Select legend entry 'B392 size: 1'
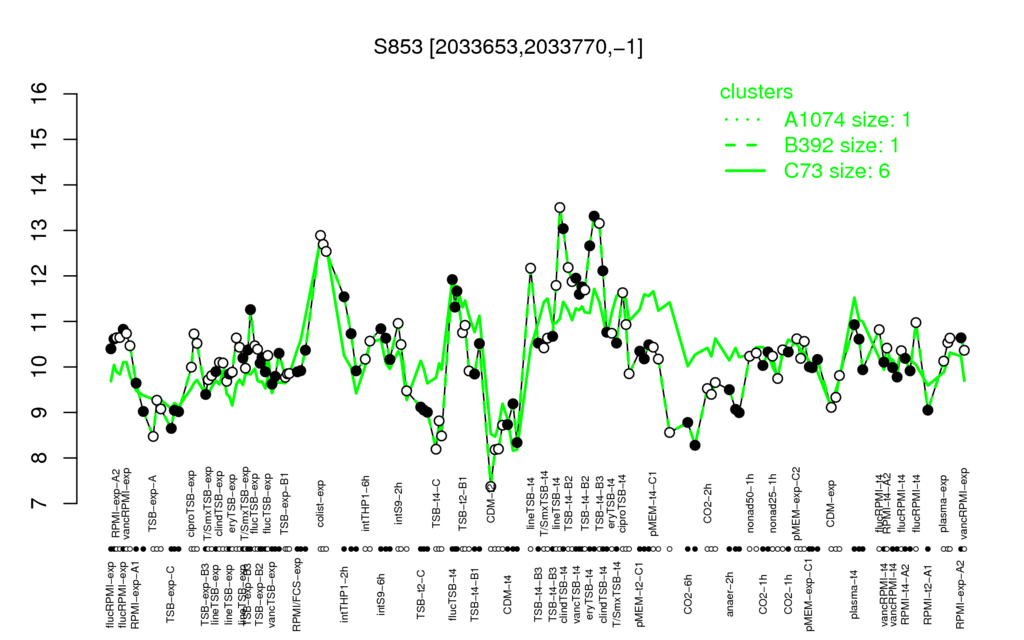Screen dimensions: 1024x640 tap(841, 145)
